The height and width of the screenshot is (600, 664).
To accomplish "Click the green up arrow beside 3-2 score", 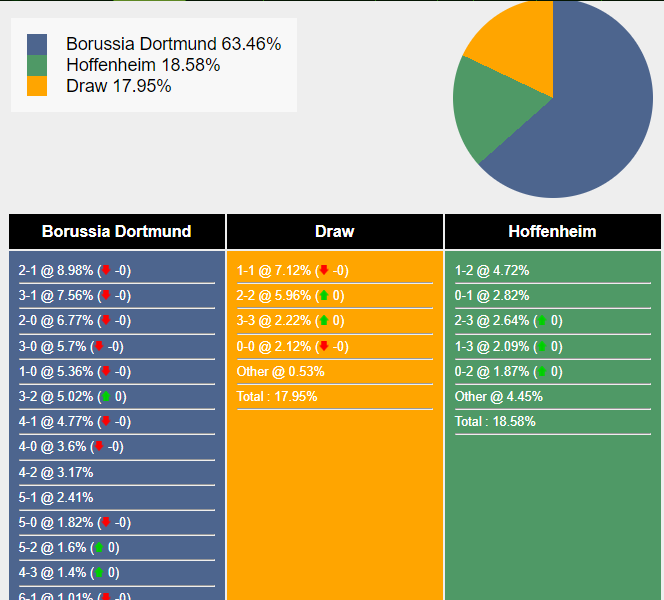I will [x=106, y=397].
